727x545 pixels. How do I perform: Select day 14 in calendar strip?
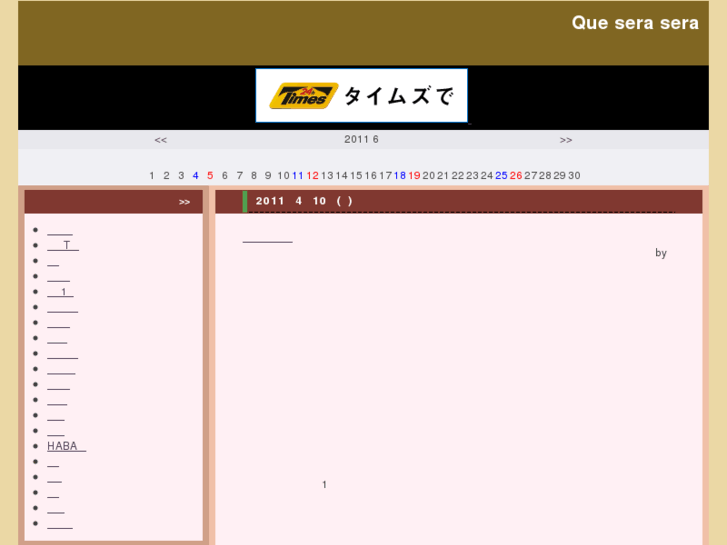(x=342, y=176)
